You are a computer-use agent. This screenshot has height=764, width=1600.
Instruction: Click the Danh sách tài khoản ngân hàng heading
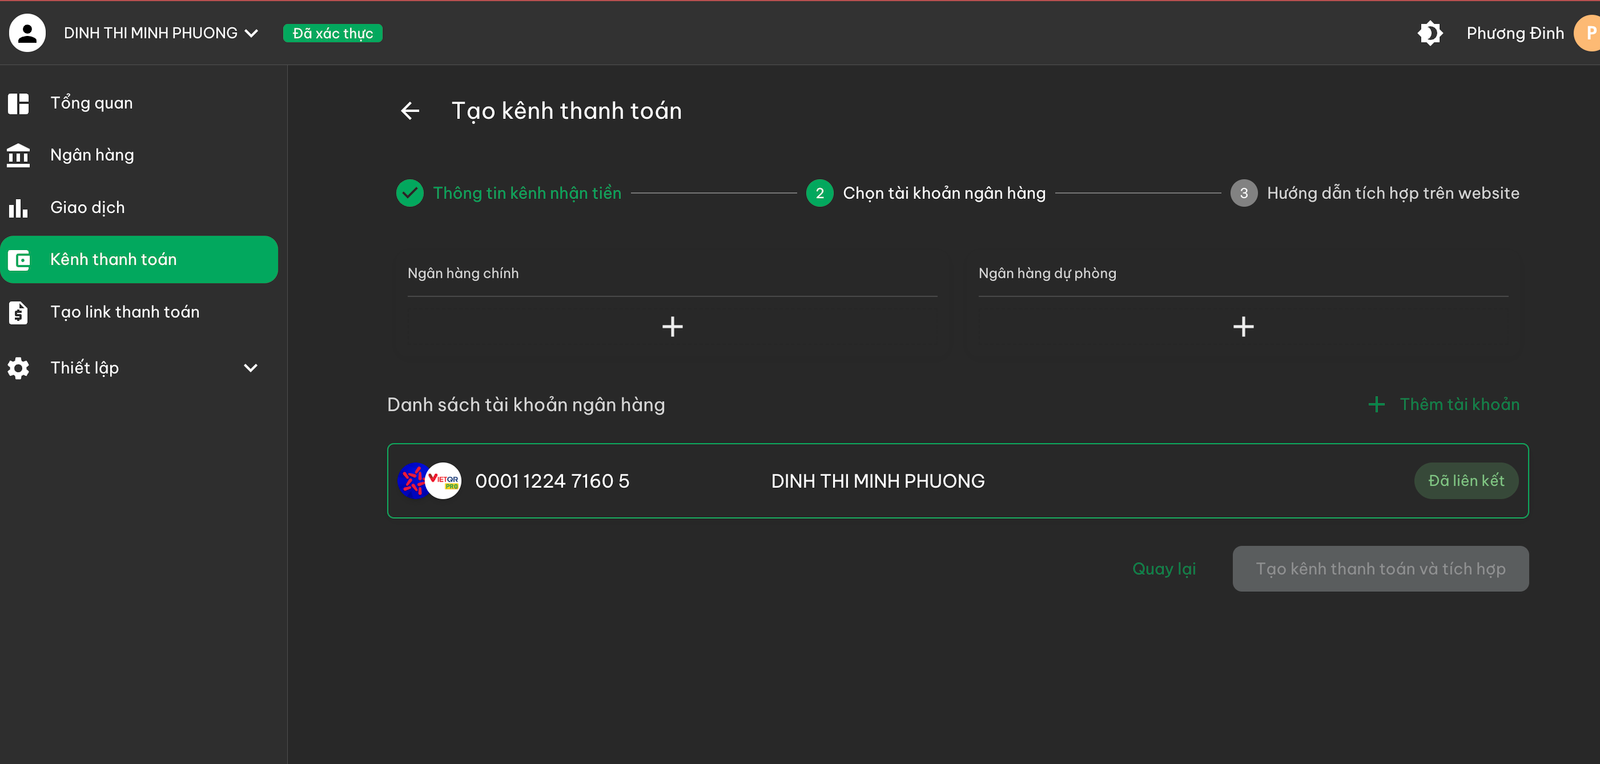click(x=526, y=405)
